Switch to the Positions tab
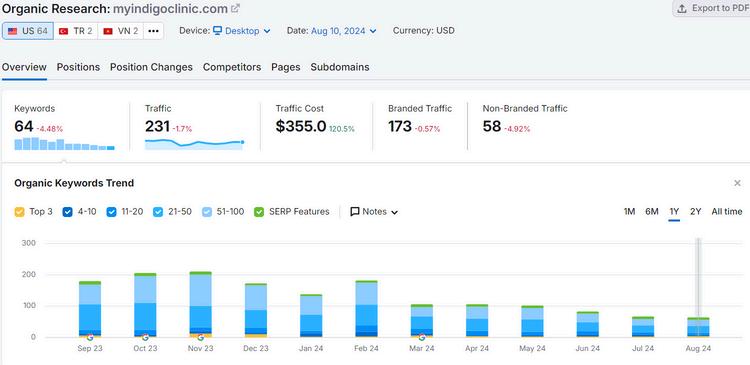 78,67
